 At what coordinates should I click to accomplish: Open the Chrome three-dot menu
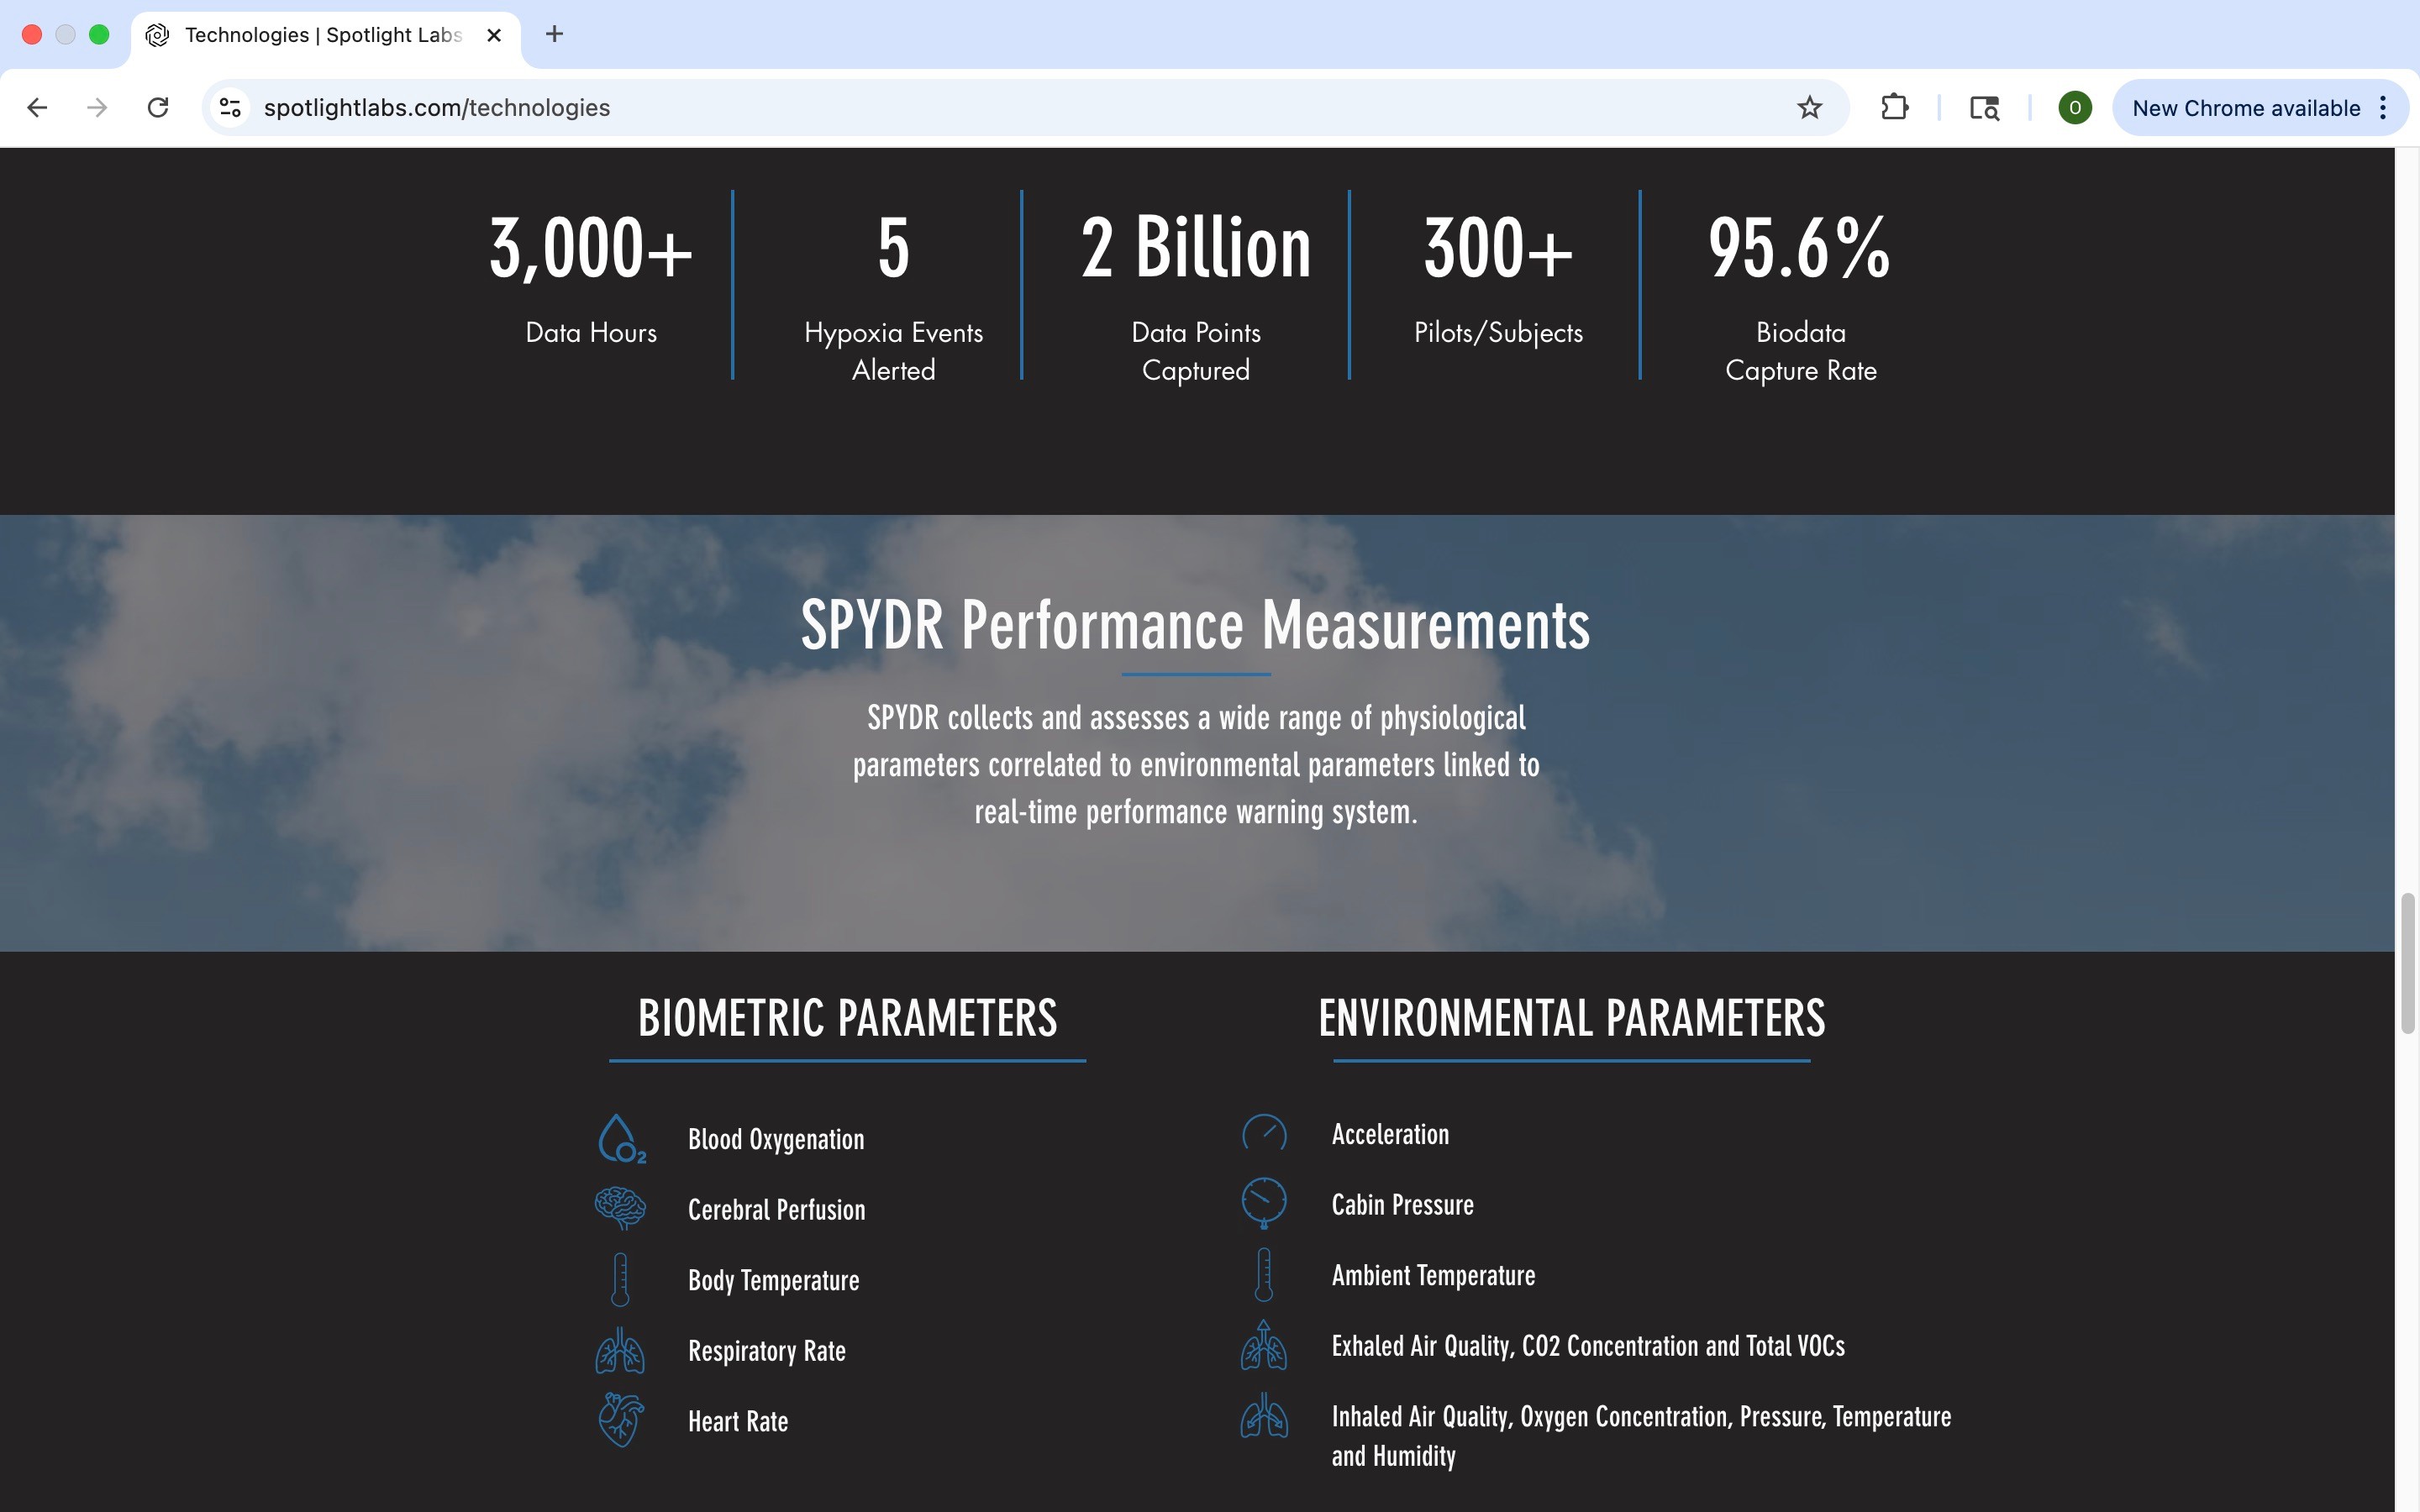pos(2384,108)
